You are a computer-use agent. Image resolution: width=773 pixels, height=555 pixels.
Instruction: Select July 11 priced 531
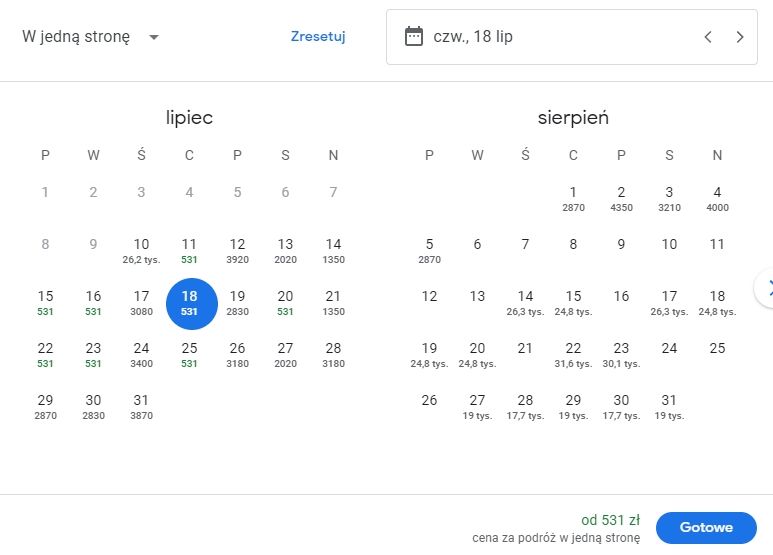point(189,251)
